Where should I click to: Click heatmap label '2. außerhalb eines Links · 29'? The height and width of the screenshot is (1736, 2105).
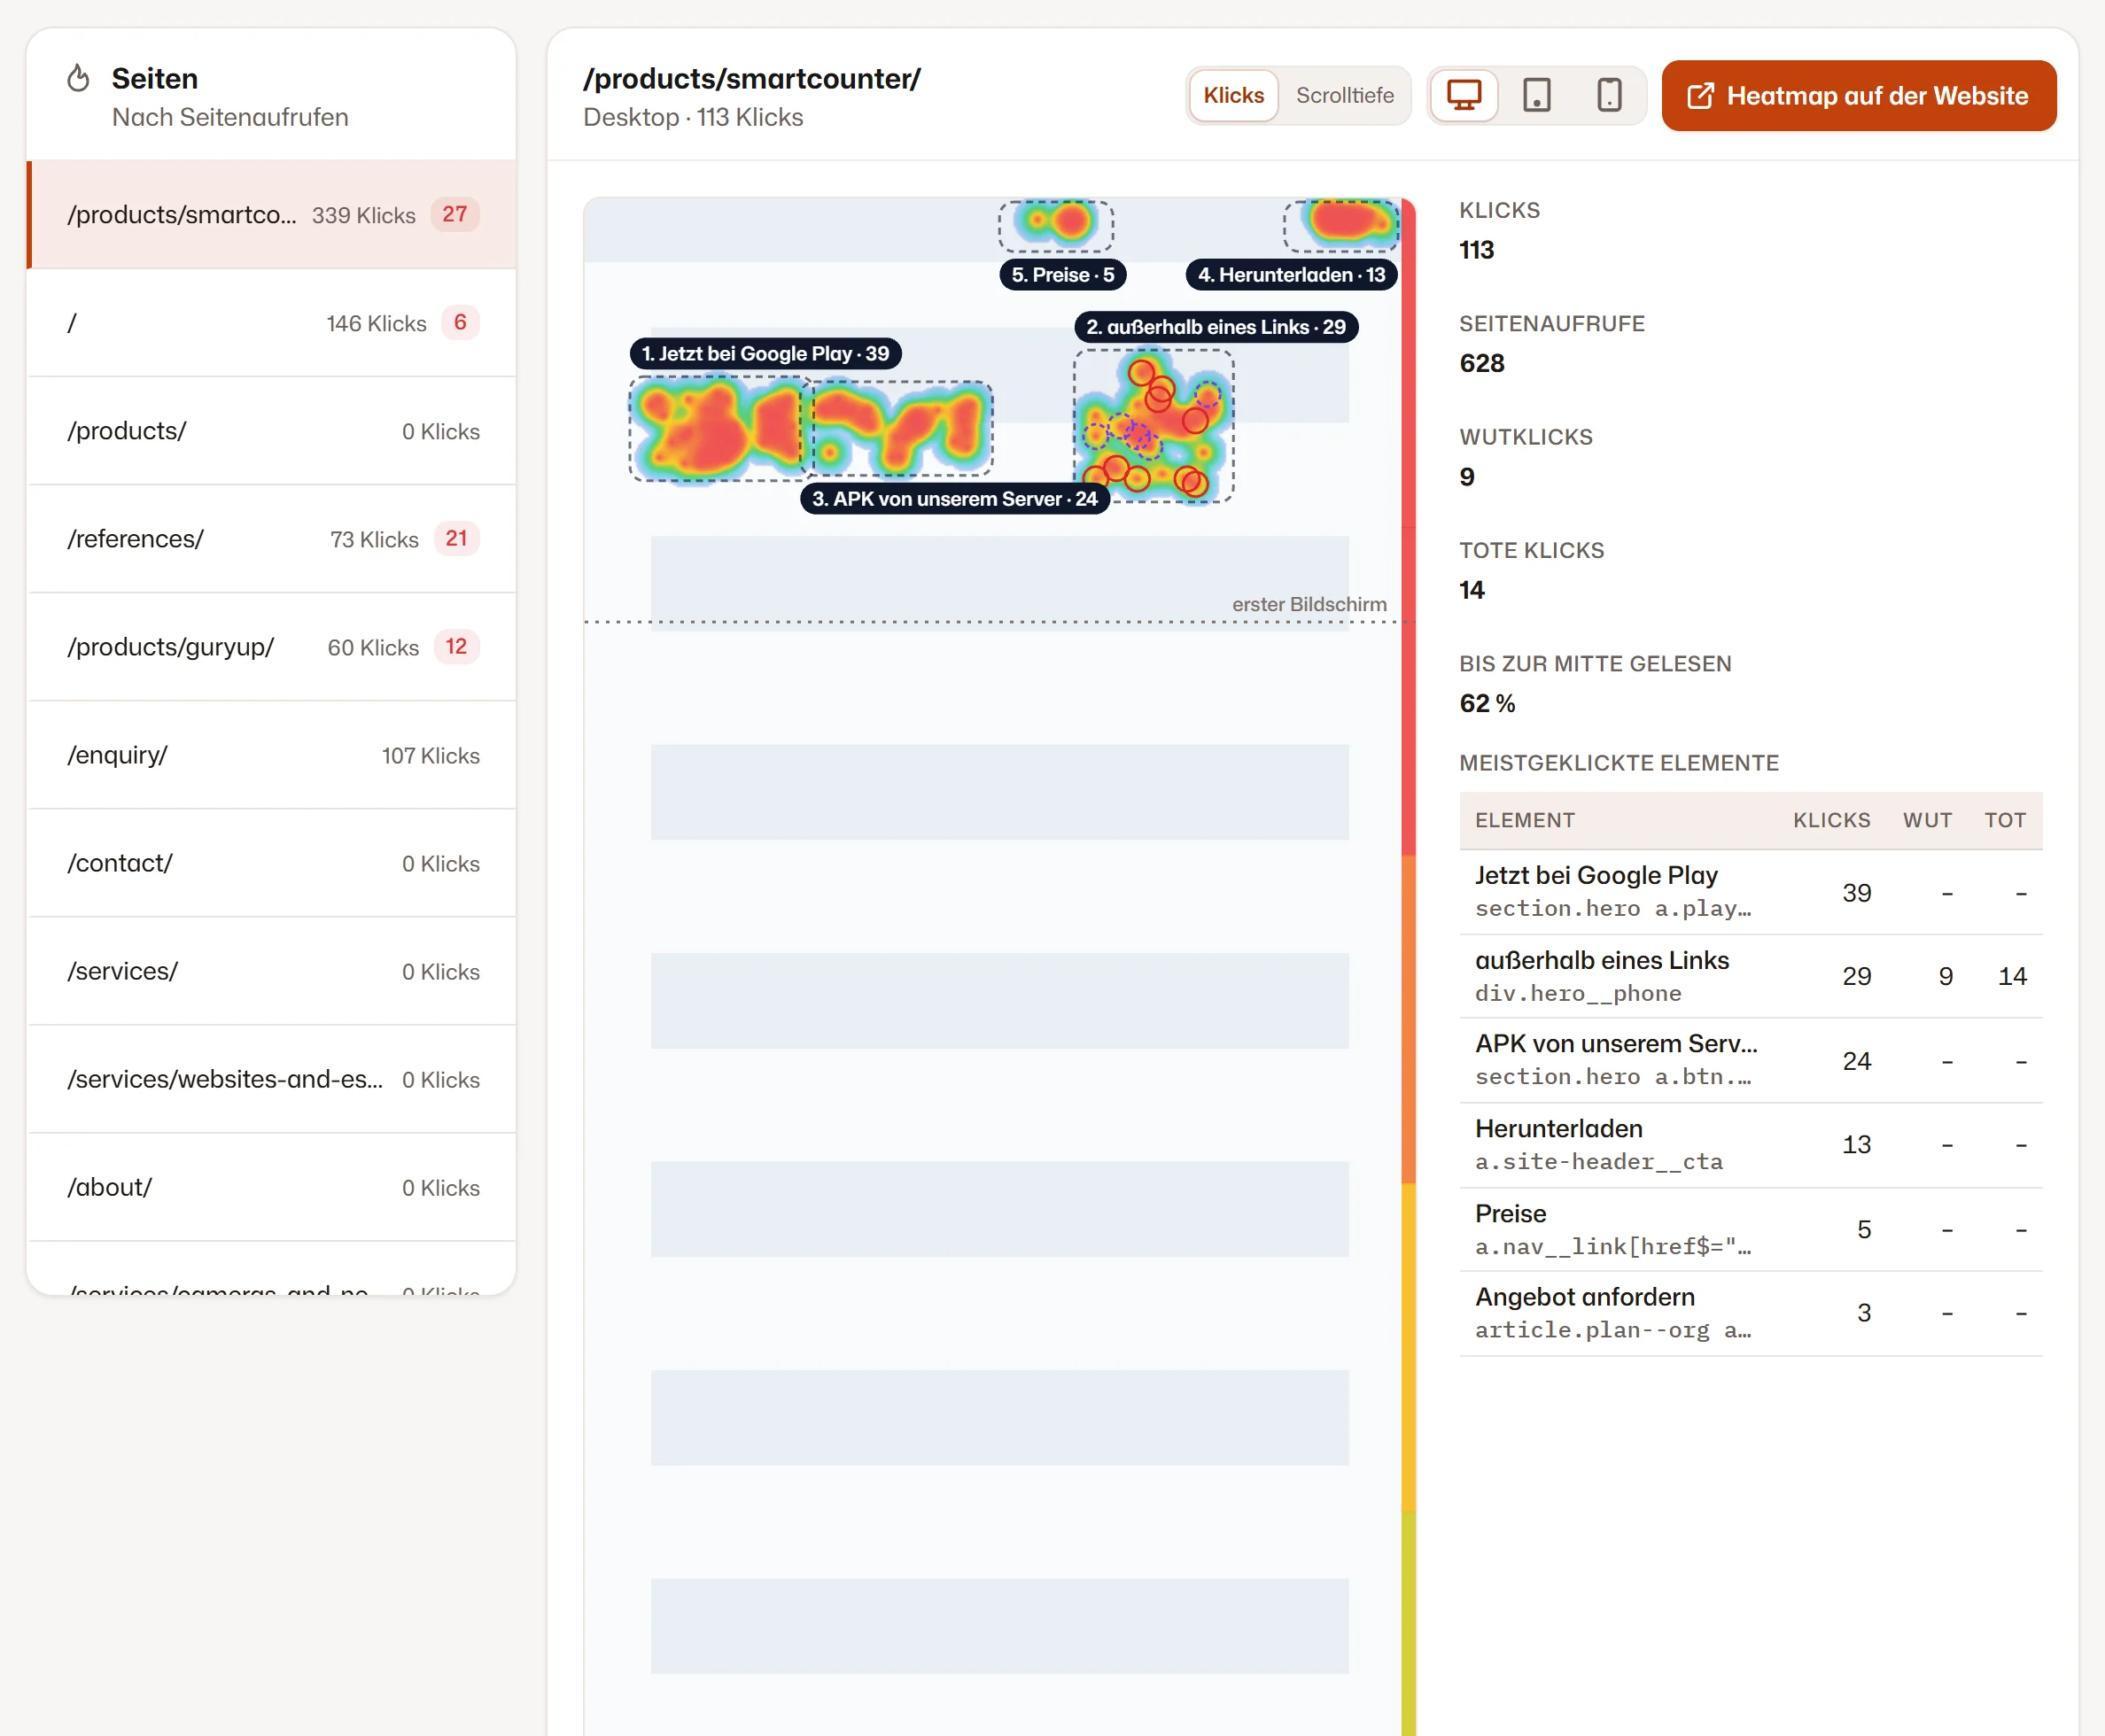1216,327
